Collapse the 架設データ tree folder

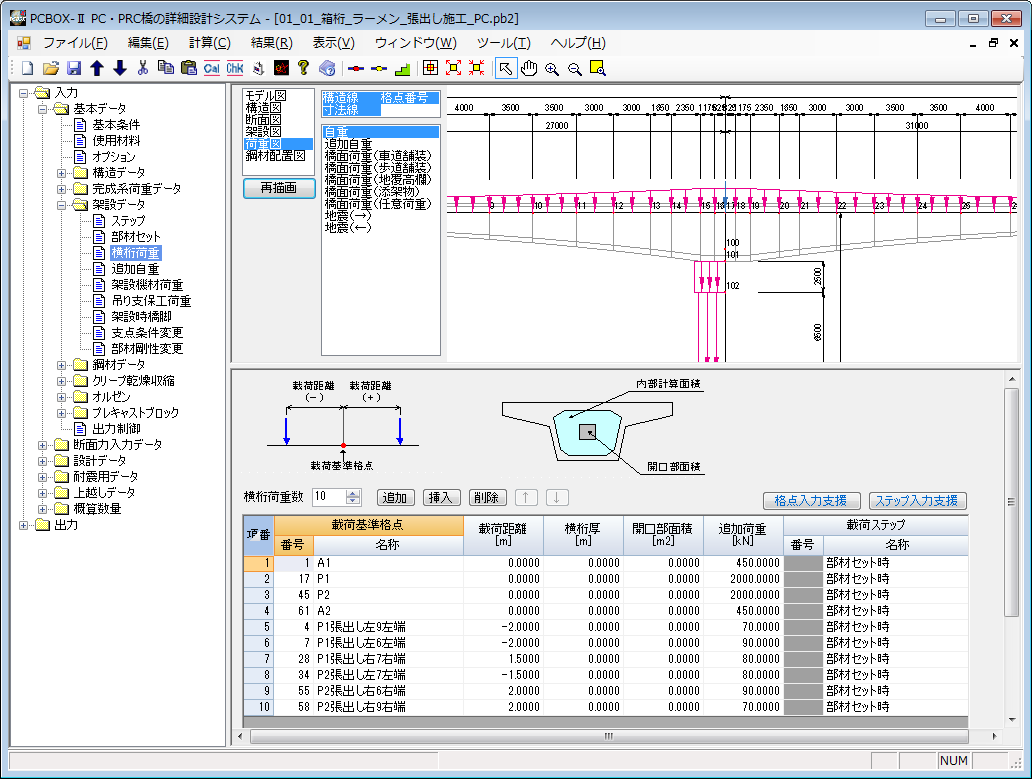pos(62,205)
